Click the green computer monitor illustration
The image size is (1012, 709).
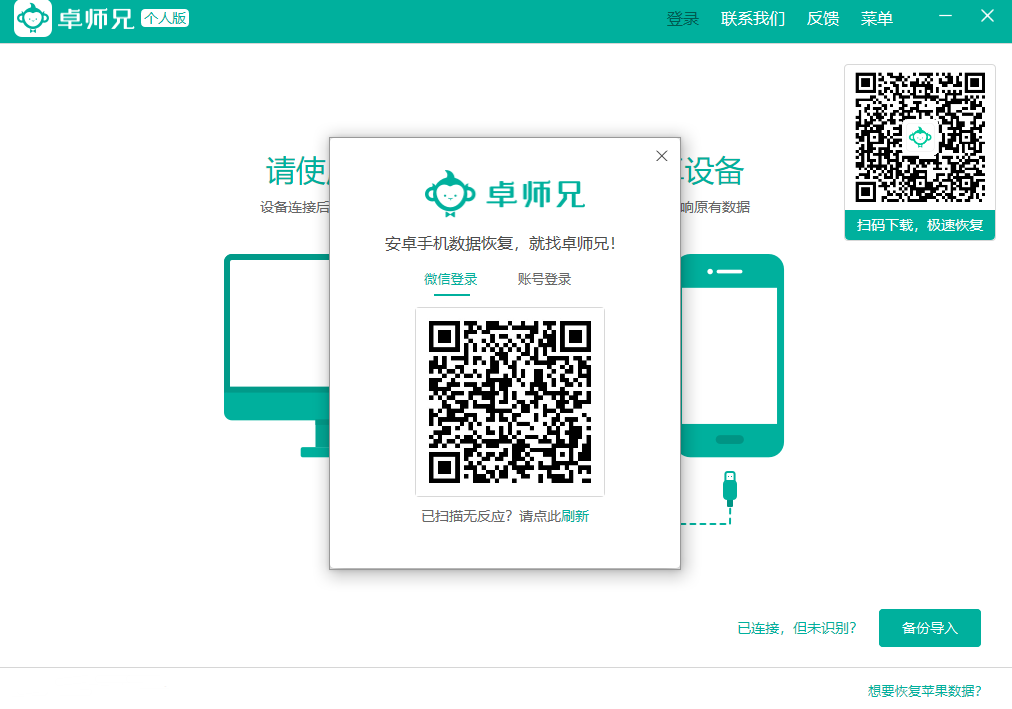coord(277,340)
